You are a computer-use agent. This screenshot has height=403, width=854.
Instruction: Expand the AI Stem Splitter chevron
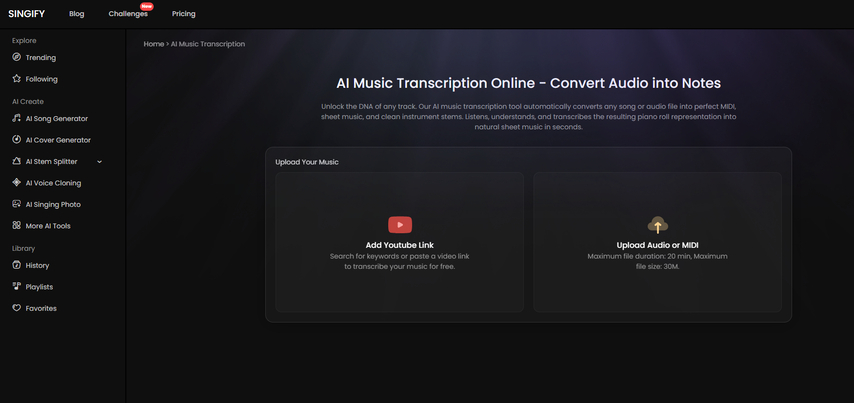click(100, 162)
